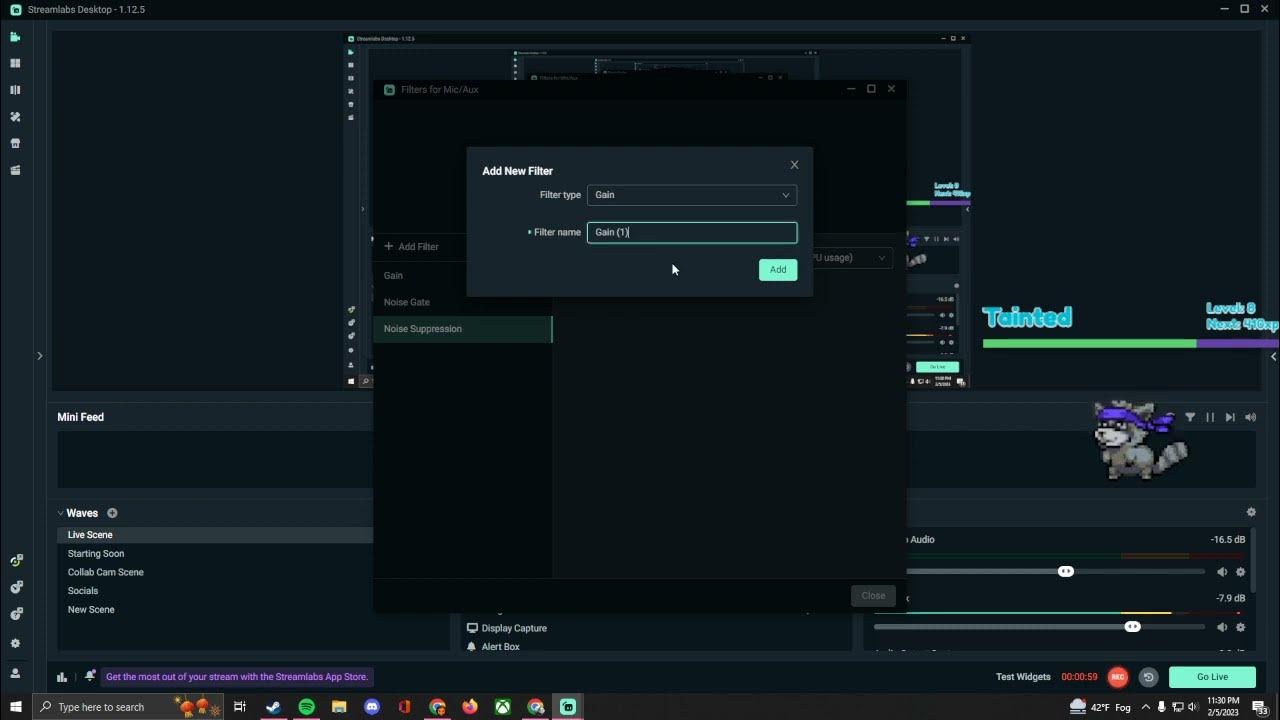
Task: Open the Streamlabs App Store promo message
Action: tap(237, 677)
